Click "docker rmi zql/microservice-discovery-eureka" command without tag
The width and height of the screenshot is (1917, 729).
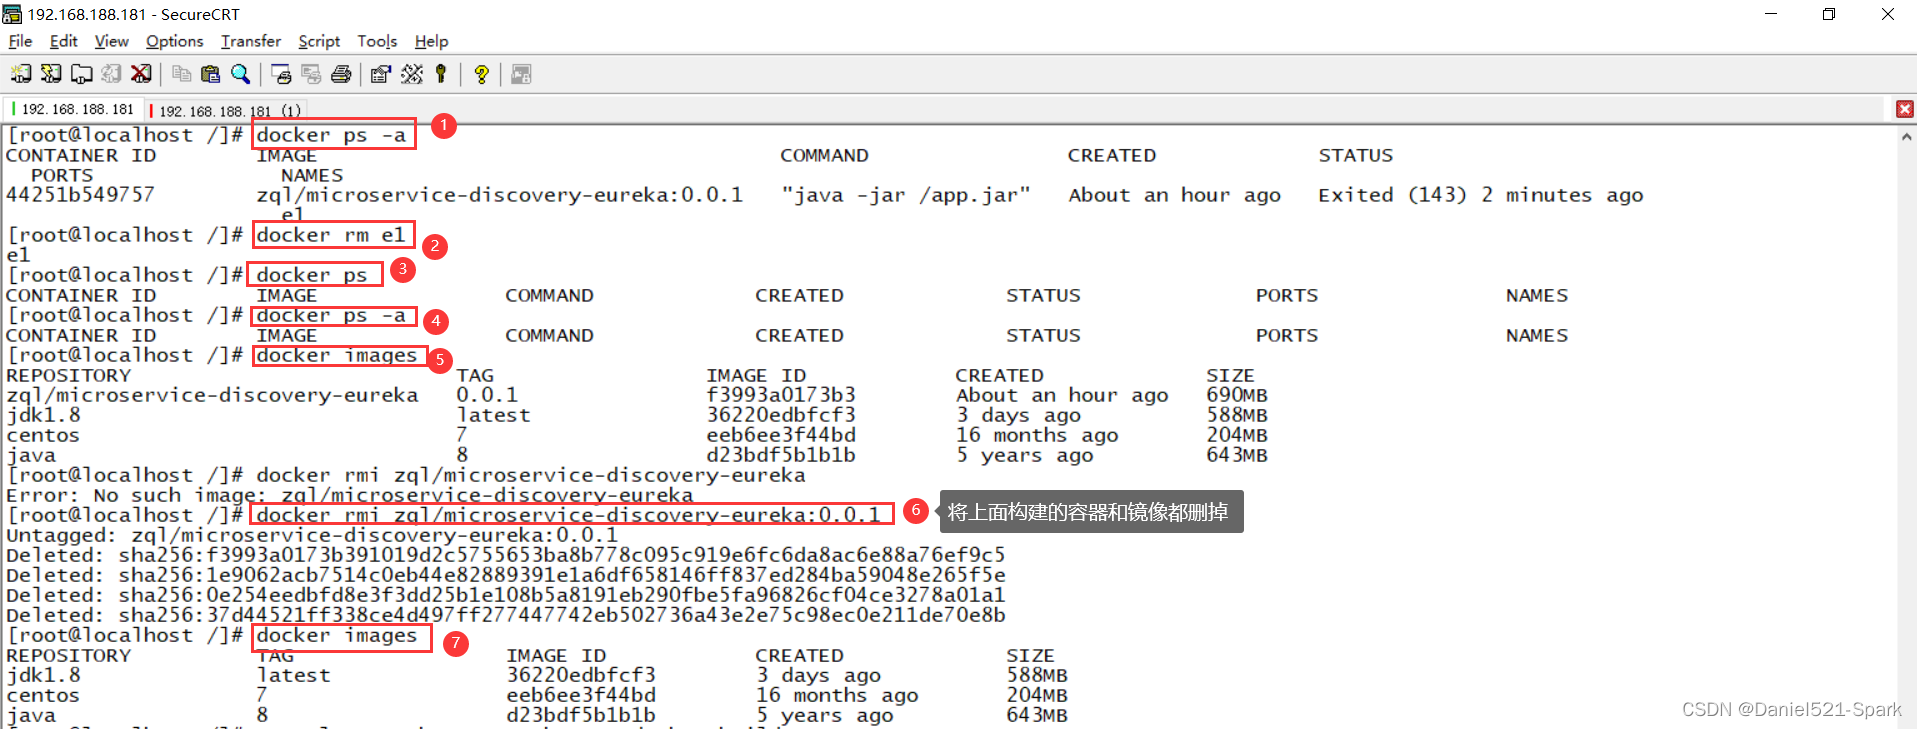pos(530,475)
